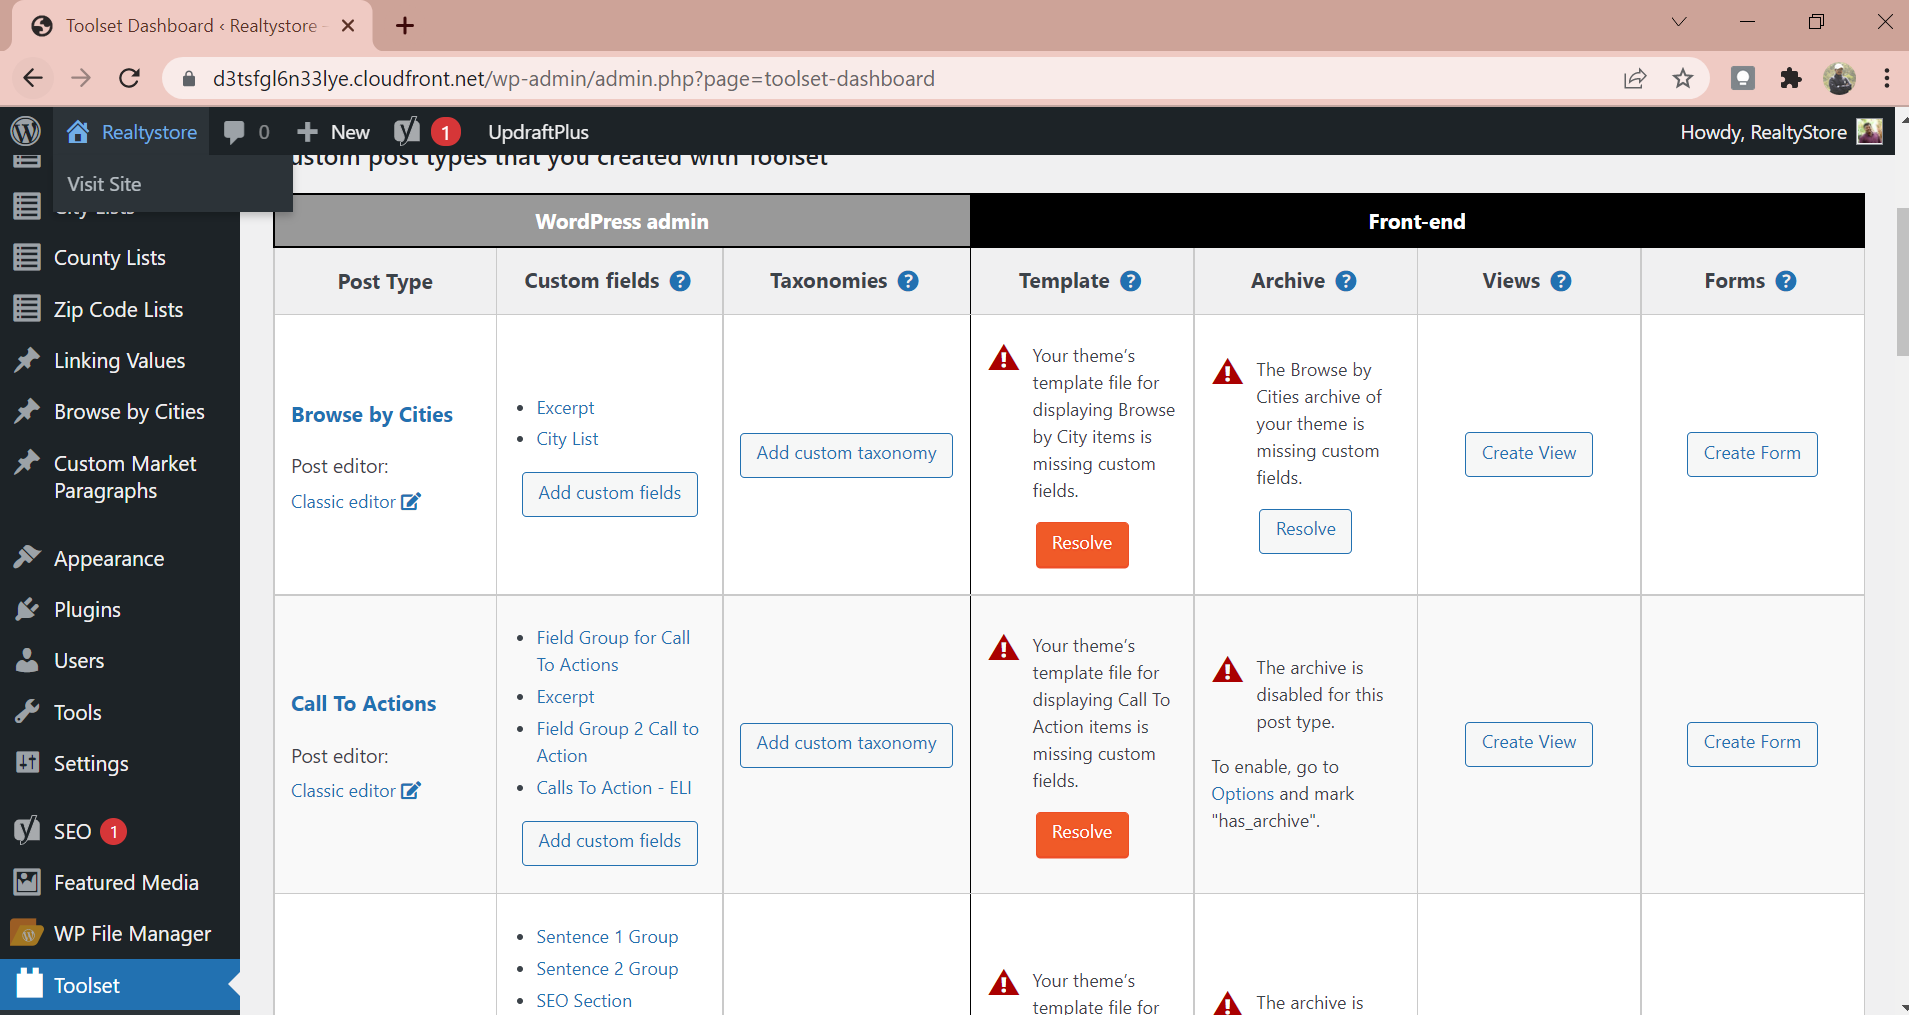Bookmark this page with the star icon
The width and height of the screenshot is (1909, 1015).
click(x=1683, y=79)
